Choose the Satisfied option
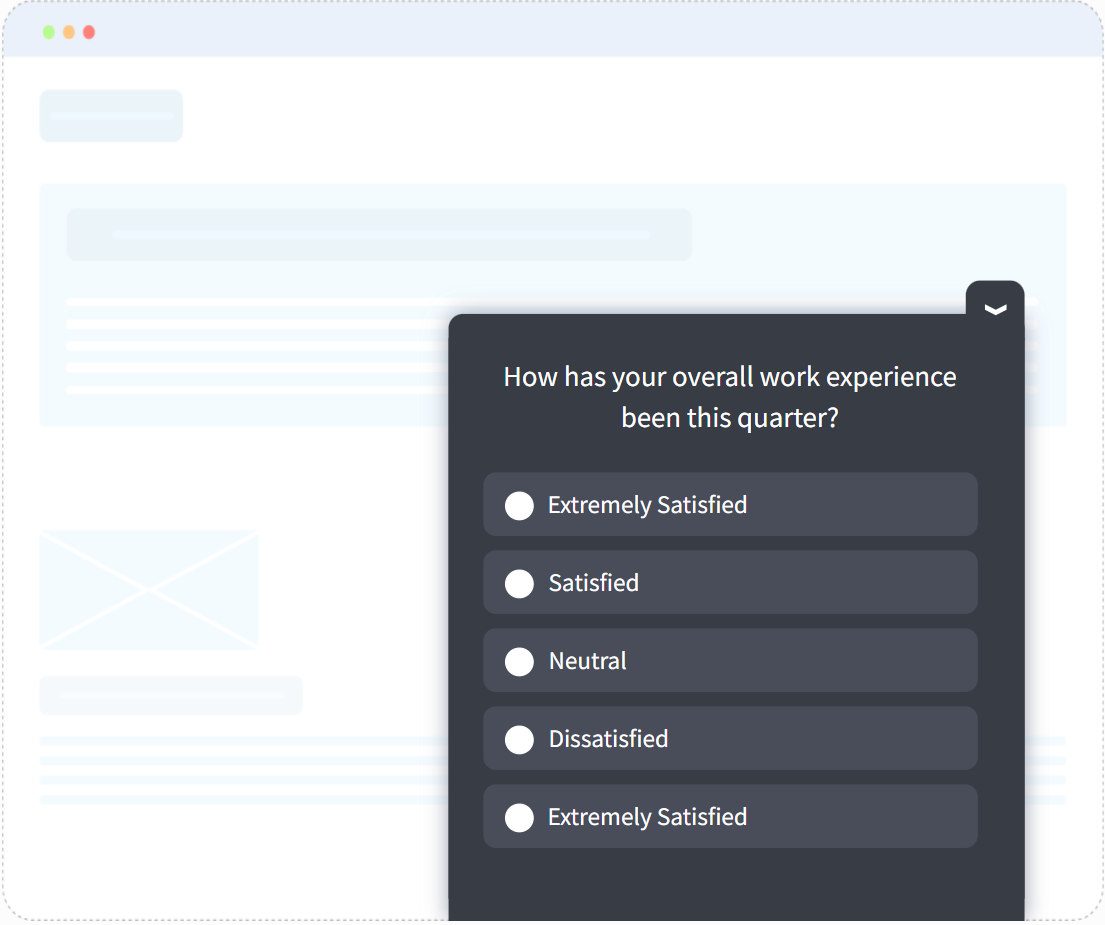The height and width of the screenshot is (925, 1105). pos(520,583)
